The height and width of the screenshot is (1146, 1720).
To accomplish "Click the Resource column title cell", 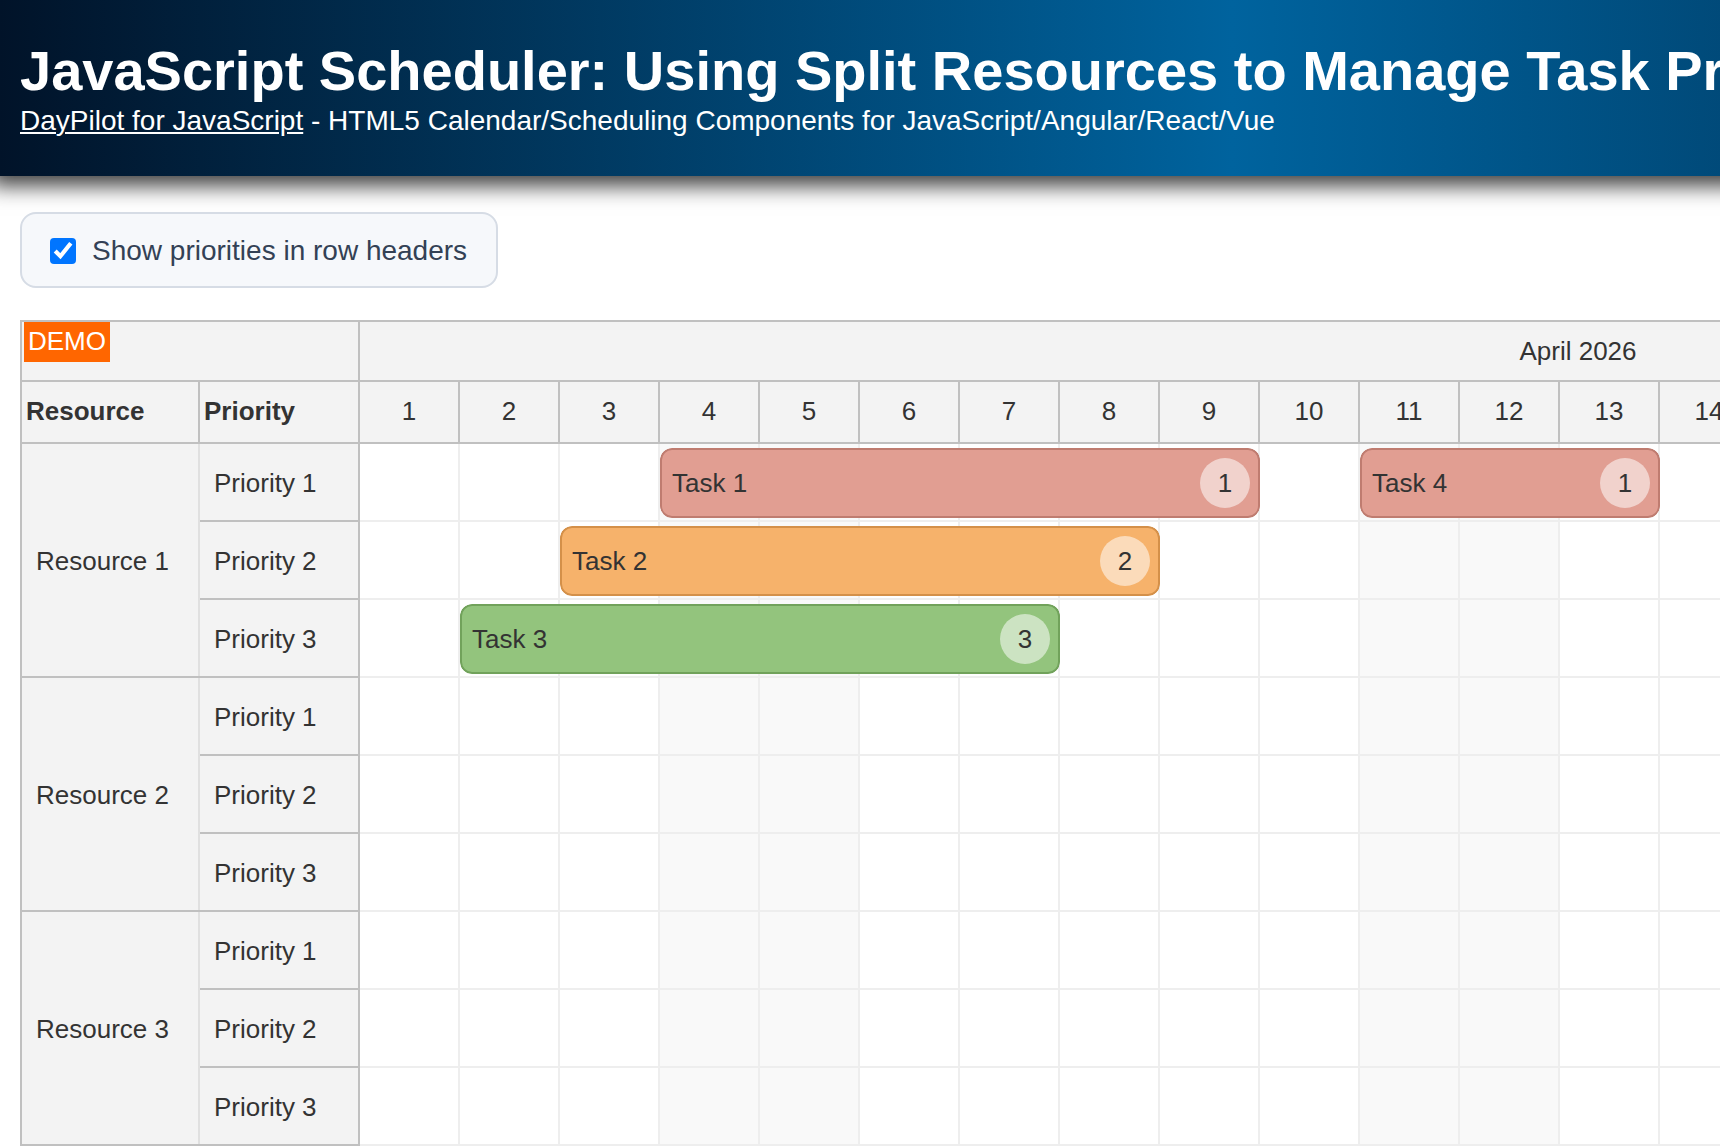I will click(x=84, y=411).
